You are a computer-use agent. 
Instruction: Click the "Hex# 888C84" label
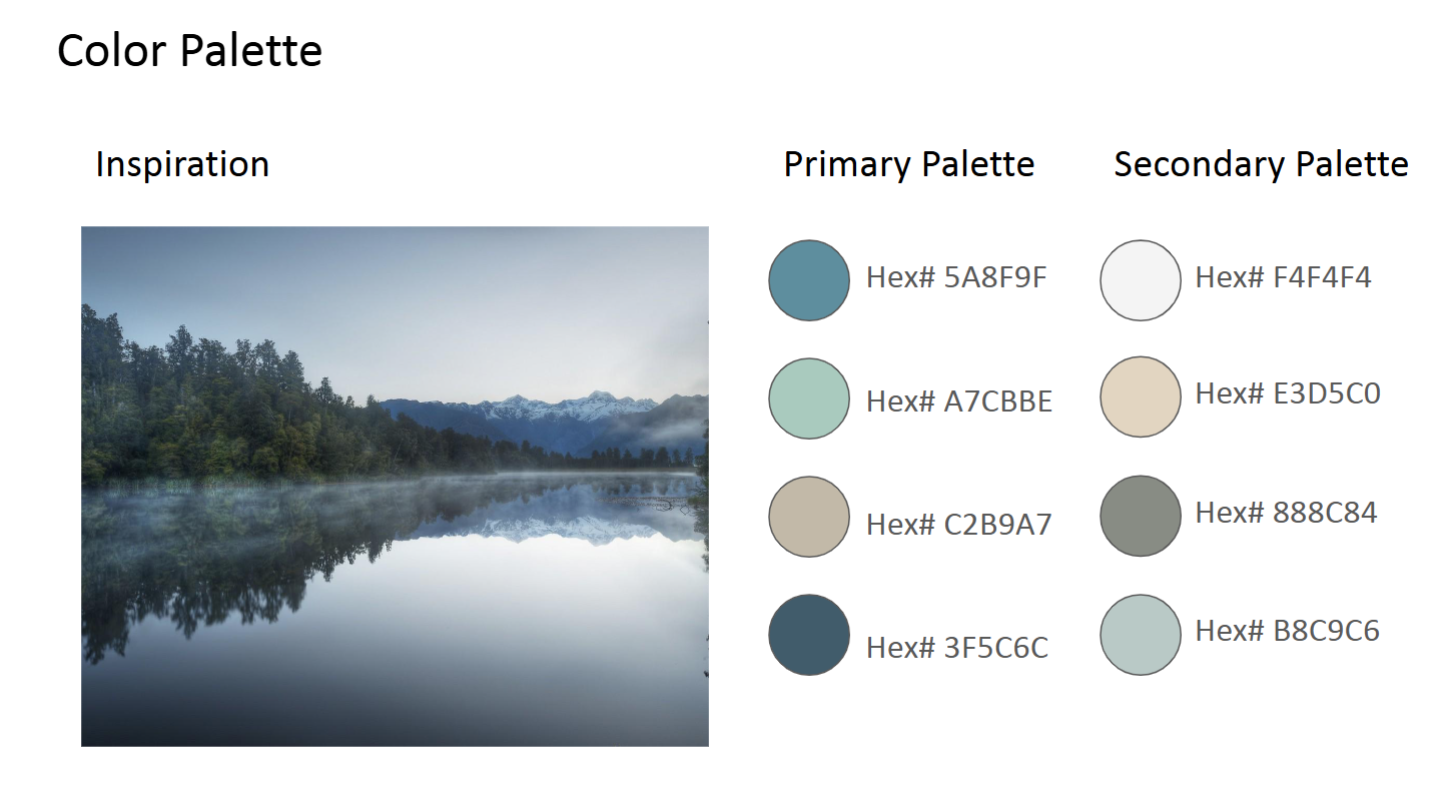1286,513
